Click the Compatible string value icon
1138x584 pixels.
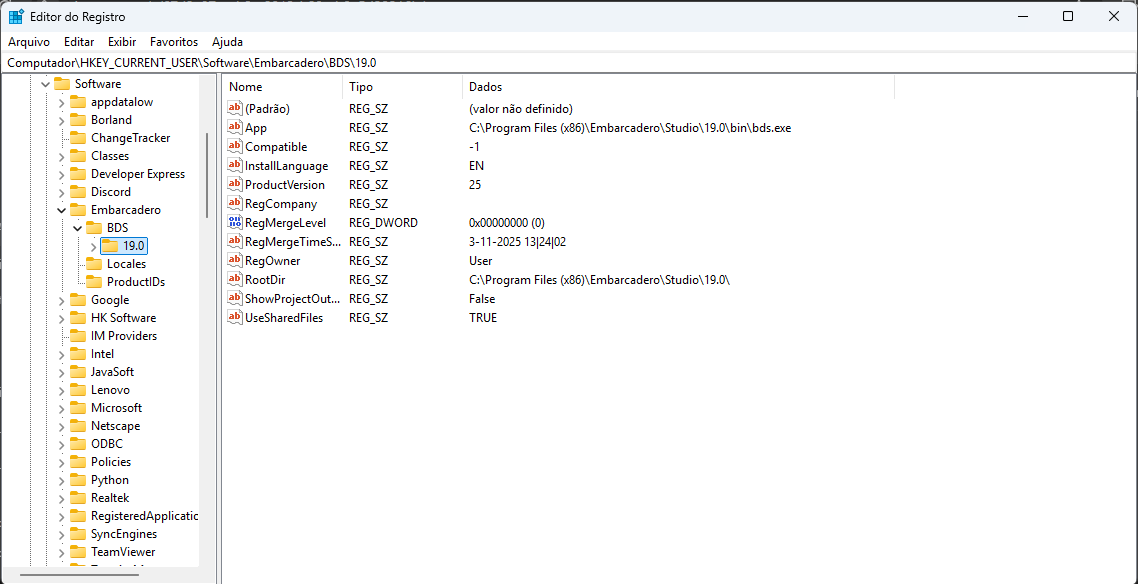[234, 147]
